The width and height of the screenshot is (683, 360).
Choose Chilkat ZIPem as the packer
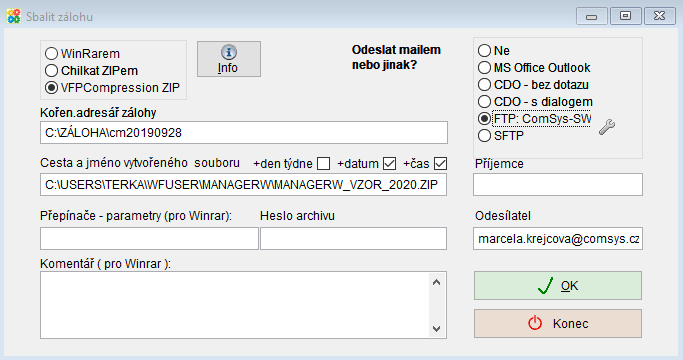[51, 71]
